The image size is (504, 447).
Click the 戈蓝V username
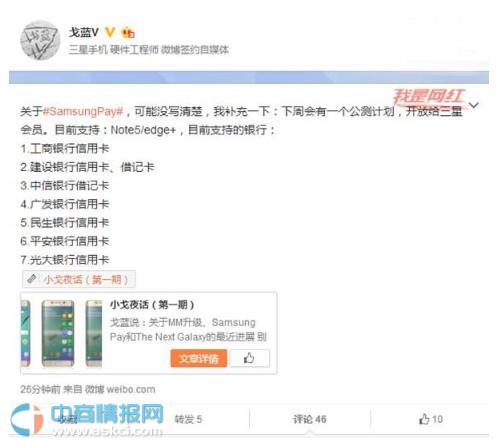(84, 32)
